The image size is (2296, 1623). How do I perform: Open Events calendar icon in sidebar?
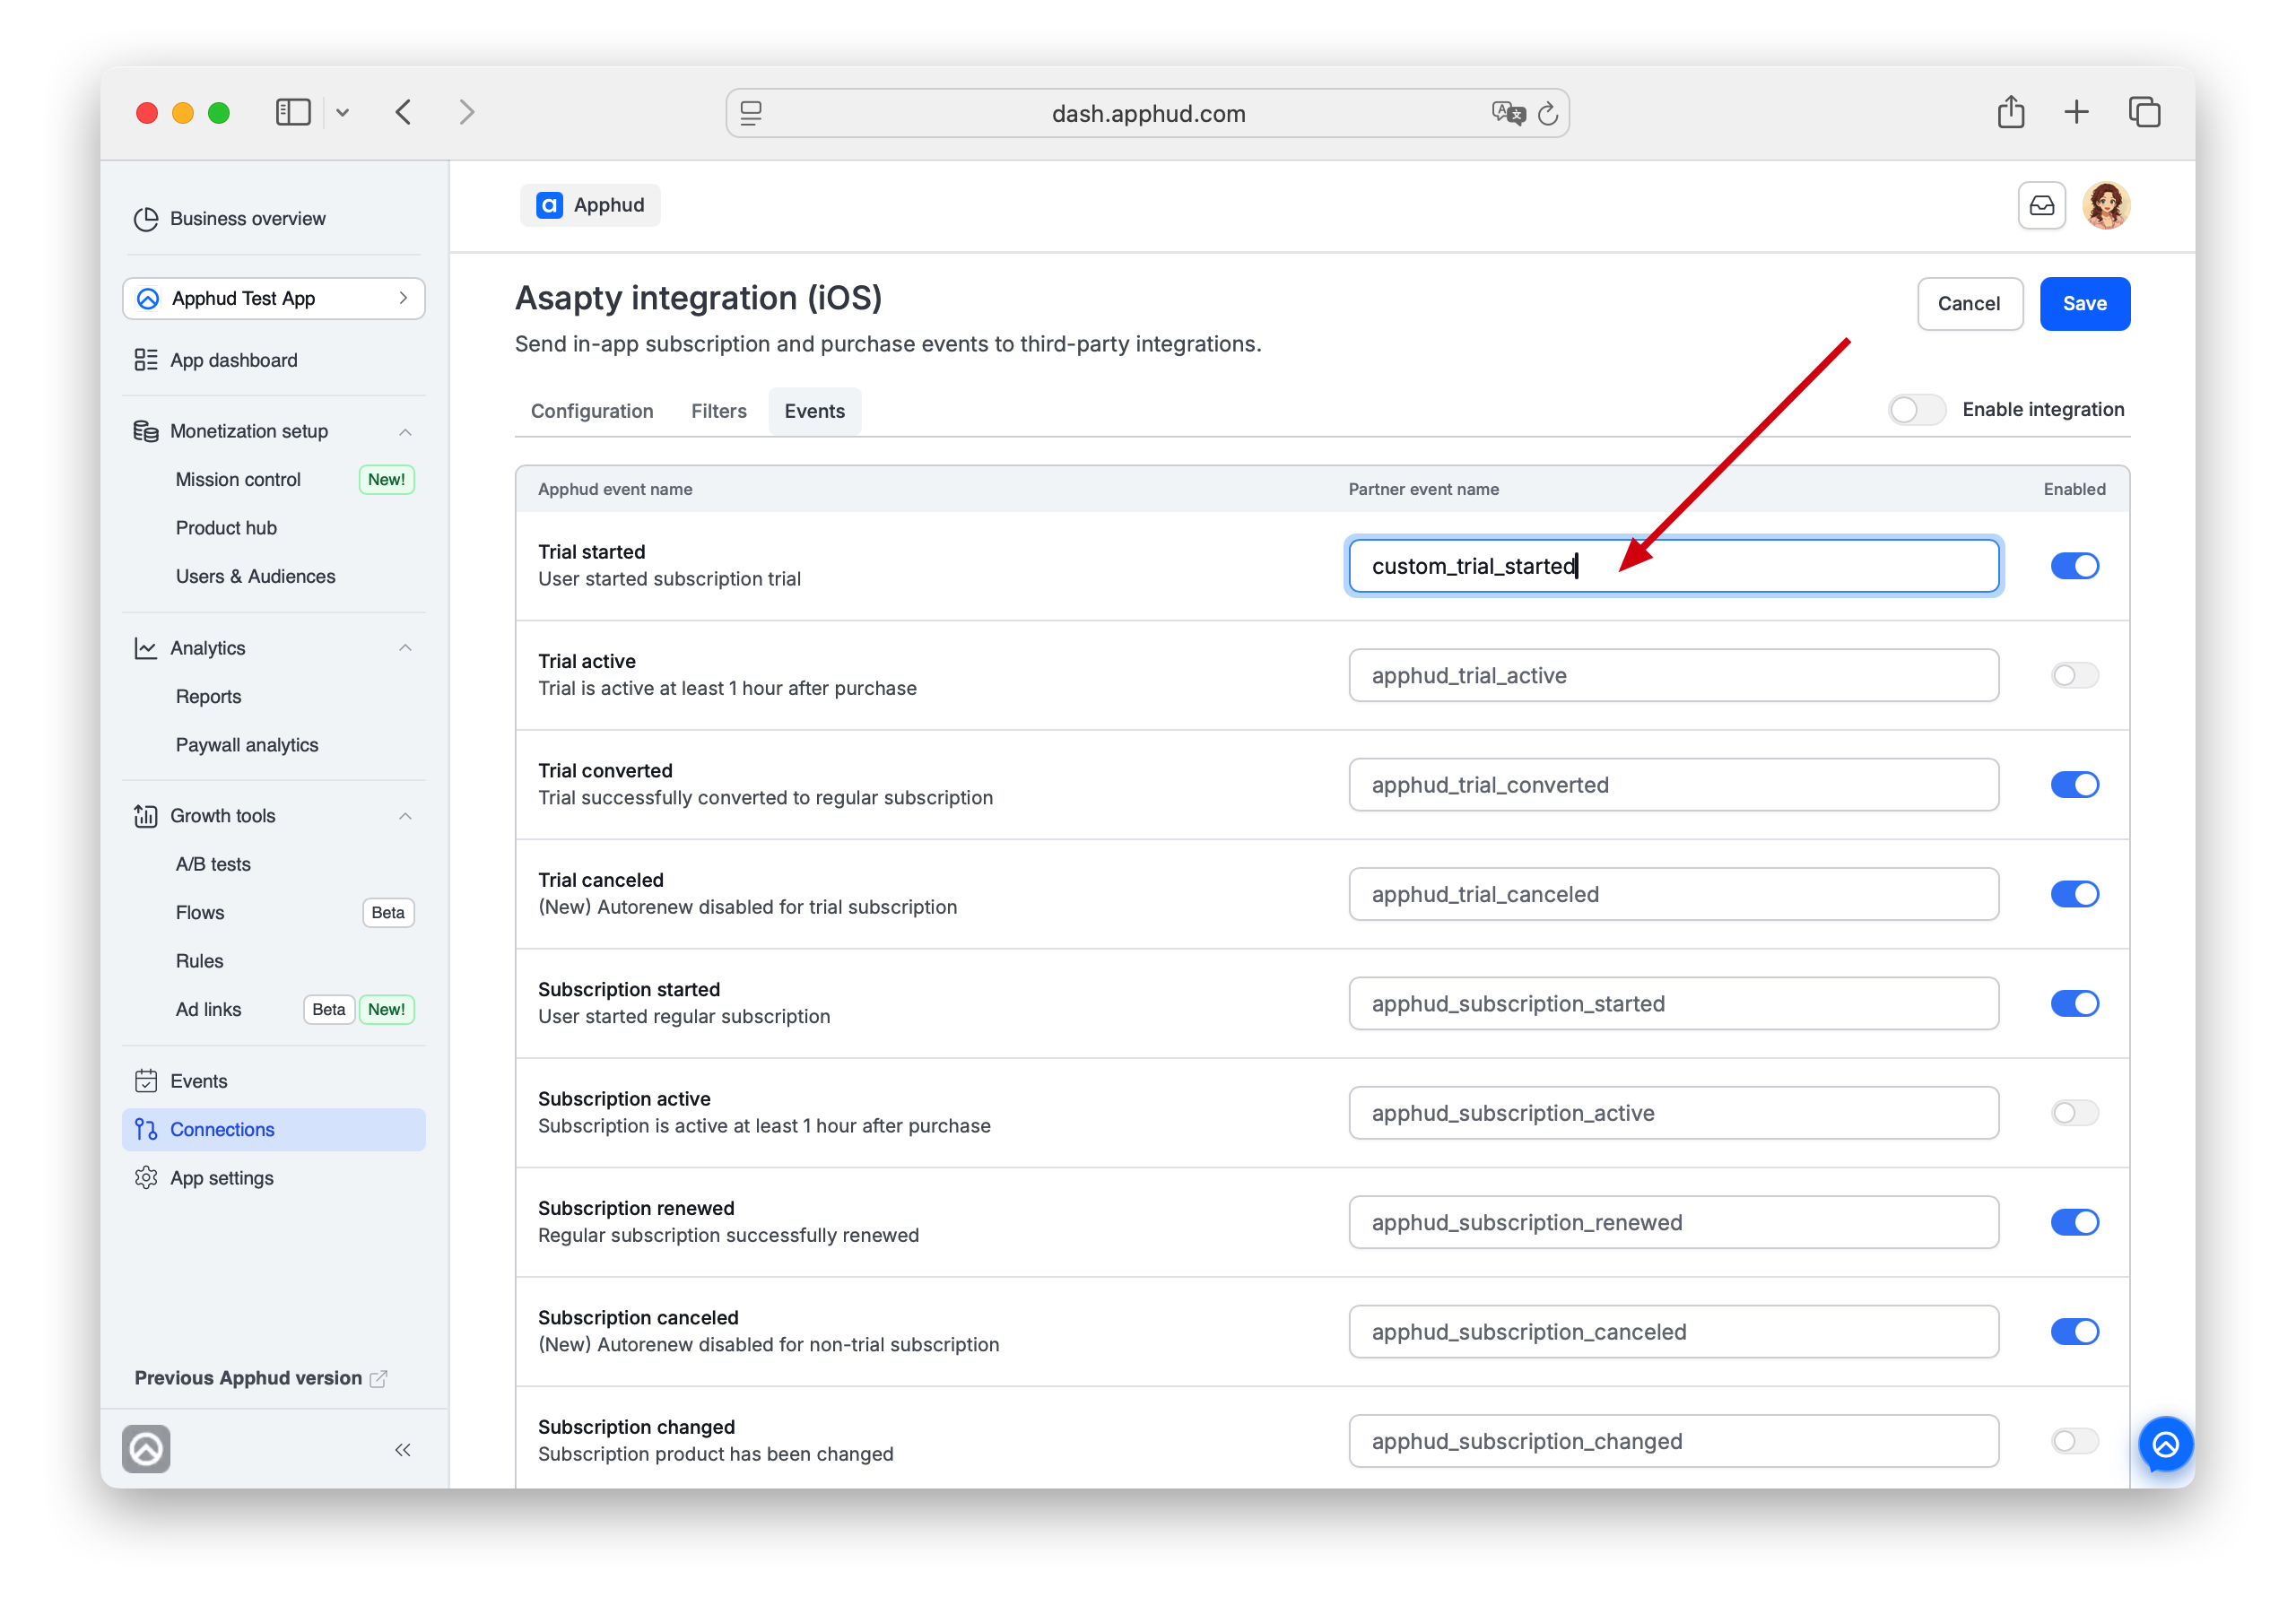click(x=146, y=1081)
